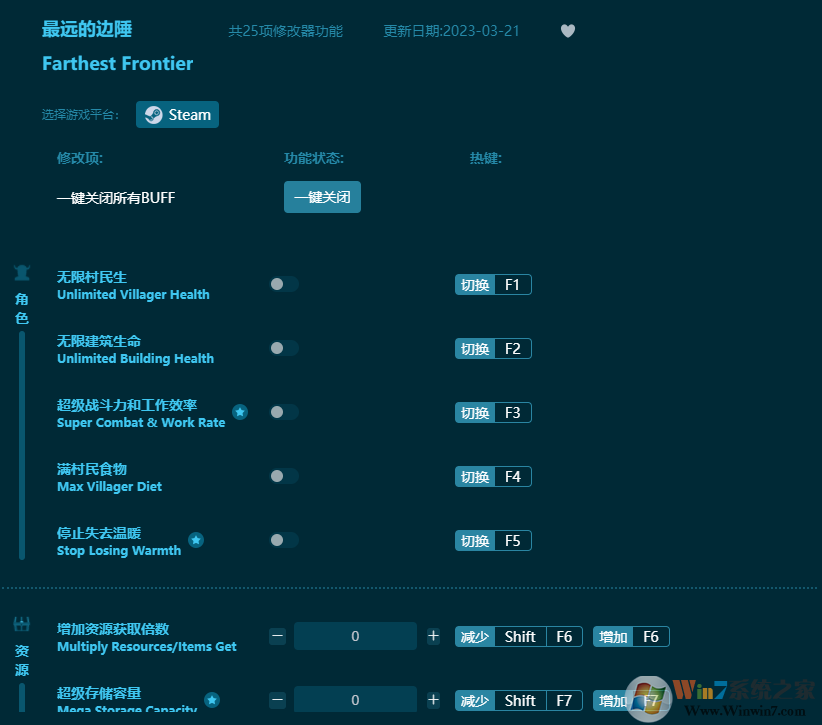Select the 角色 label in the sidebar
This screenshot has height=725, width=822.
click(21, 307)
